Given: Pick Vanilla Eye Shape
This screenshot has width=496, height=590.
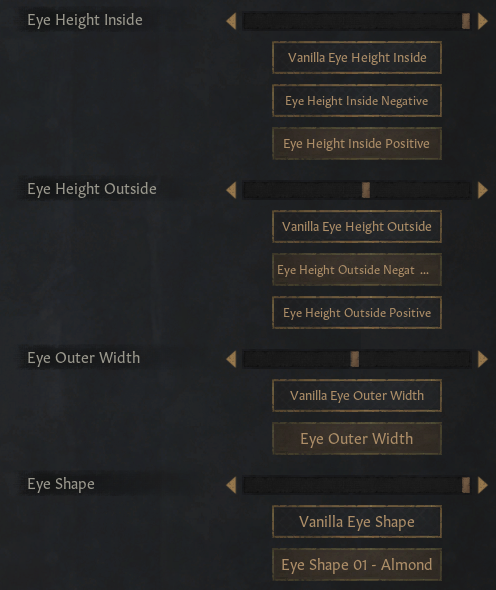Looking at the screenshot, I should coord(357,522).
